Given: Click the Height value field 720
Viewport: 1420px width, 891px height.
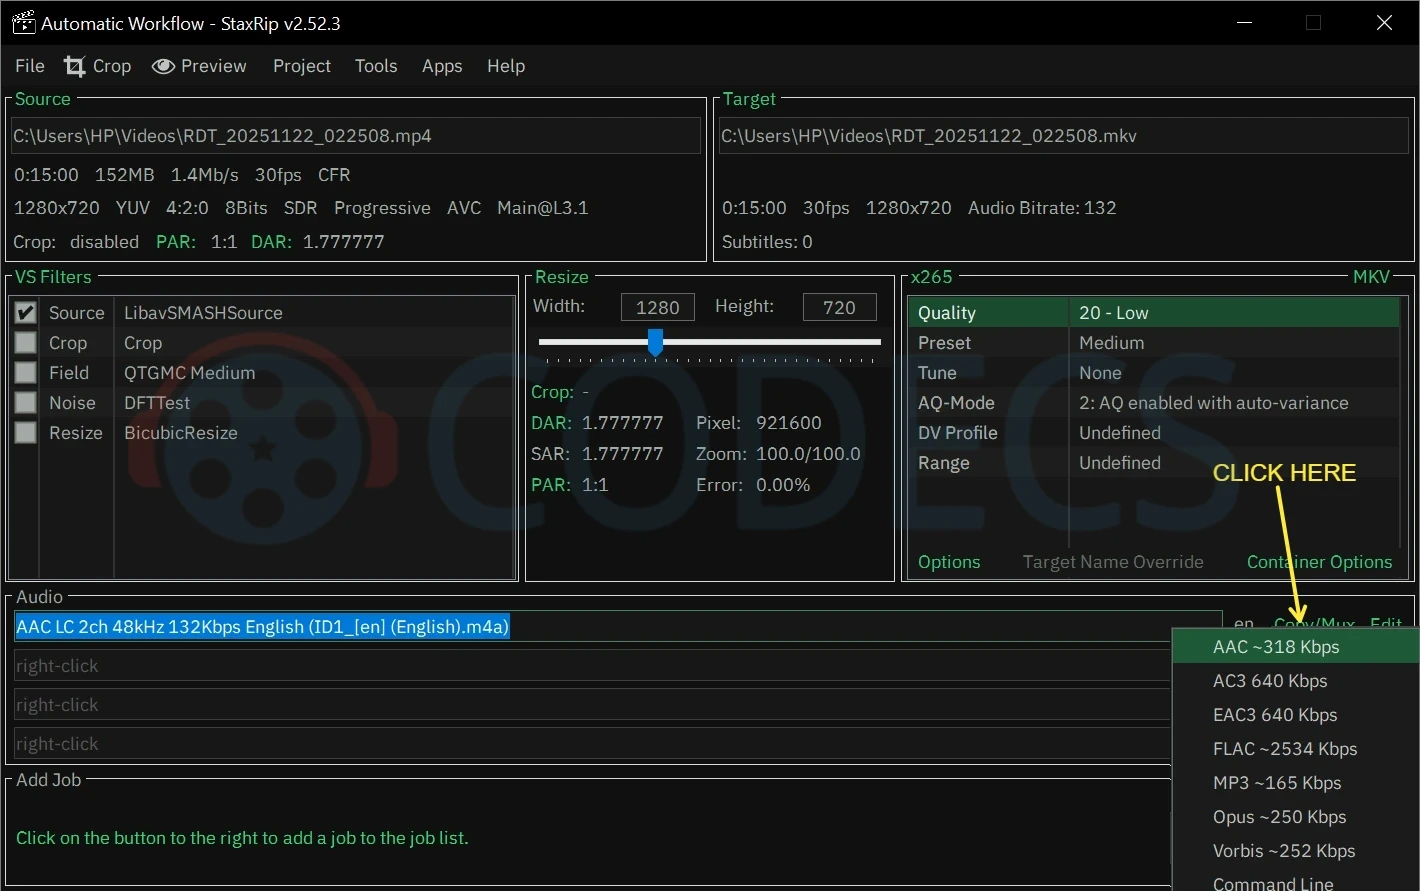Looking at the screenshot, I should pos(840,307).
